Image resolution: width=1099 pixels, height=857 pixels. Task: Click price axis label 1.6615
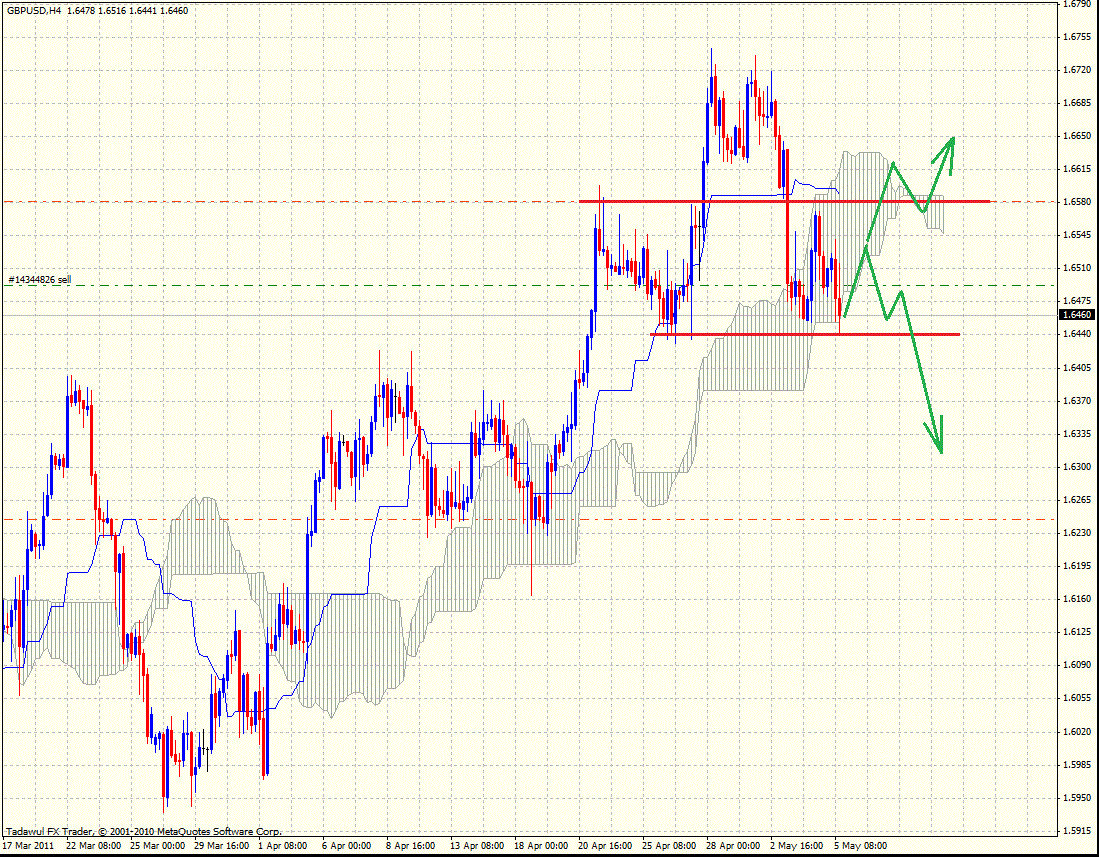click(1077, 169)
